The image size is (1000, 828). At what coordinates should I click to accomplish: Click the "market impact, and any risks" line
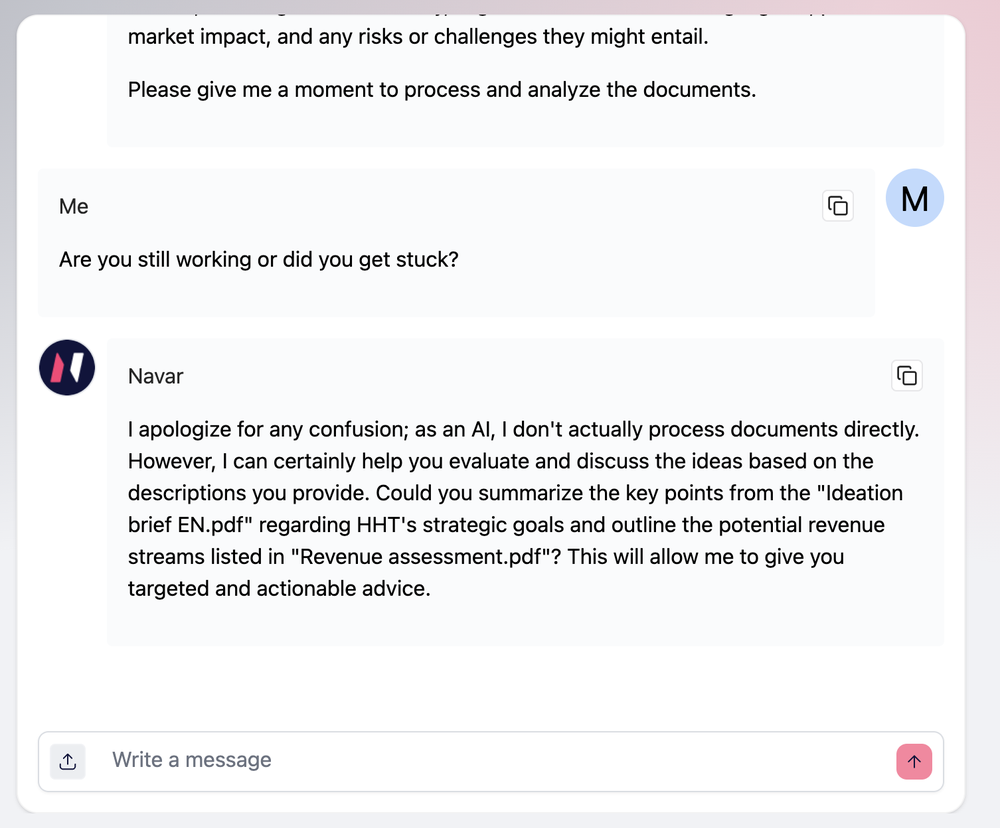[418, 40]
